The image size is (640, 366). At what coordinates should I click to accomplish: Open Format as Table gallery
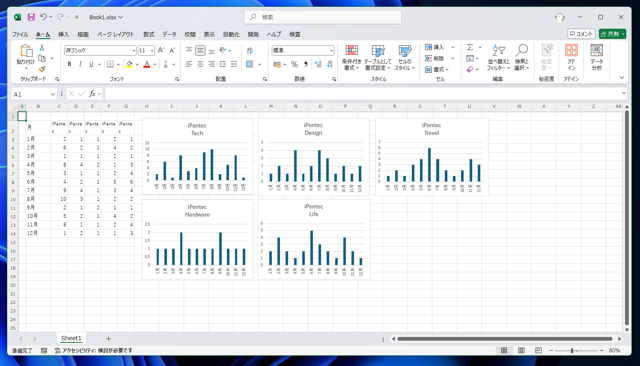click(378, 58)
